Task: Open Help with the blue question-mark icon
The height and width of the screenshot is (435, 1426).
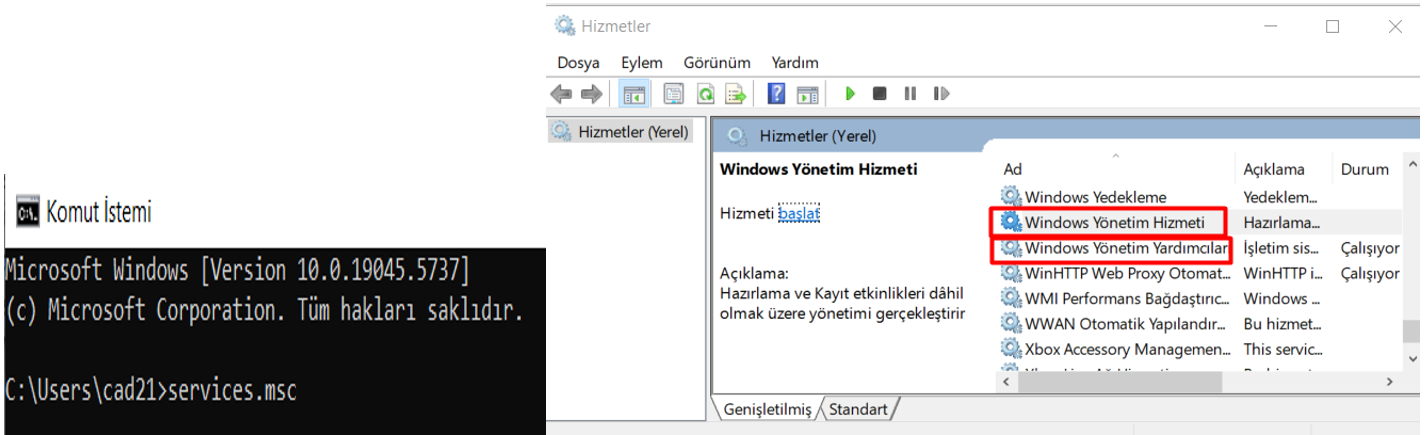Action: (x=776, y=93)
